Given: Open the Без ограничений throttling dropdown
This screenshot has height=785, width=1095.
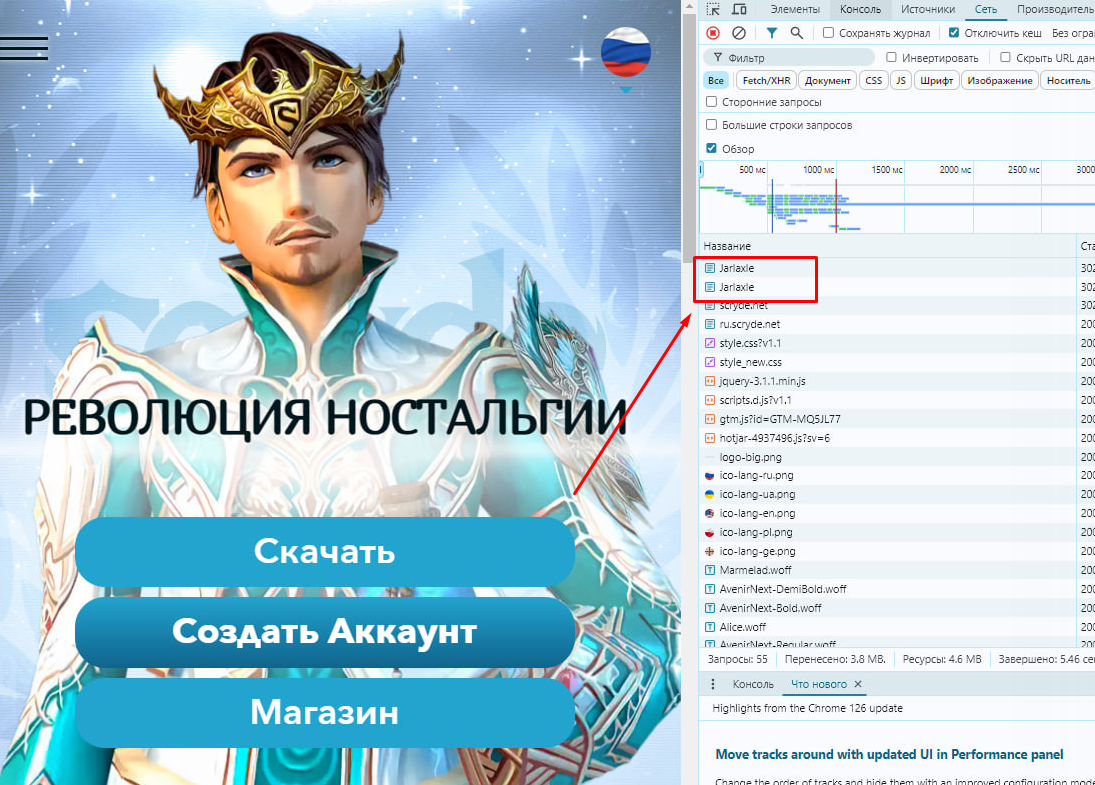Looking at the screenshot, I should pyautogui.click(x=1073, y=33).
